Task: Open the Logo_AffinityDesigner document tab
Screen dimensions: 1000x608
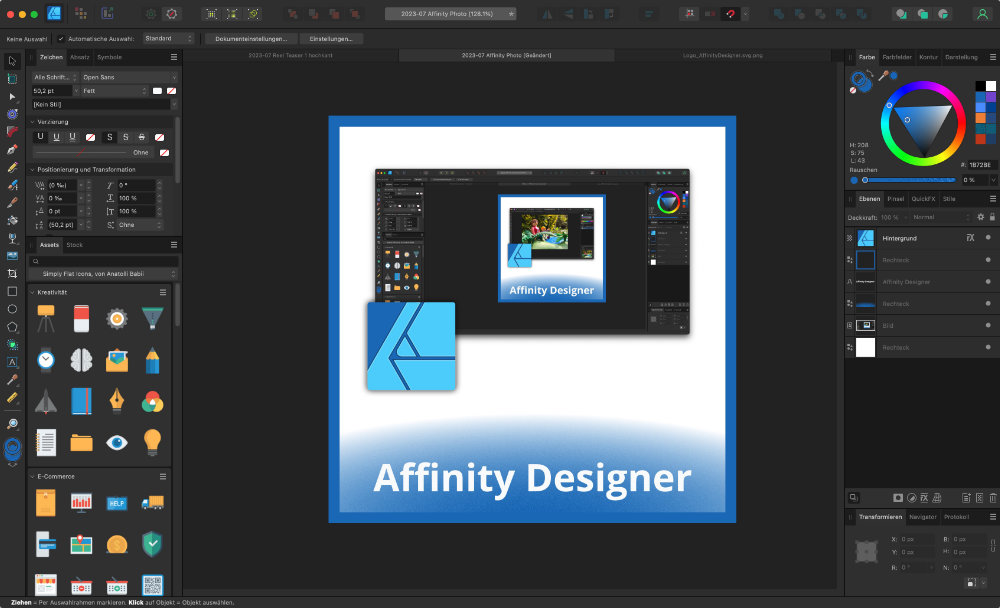Action: 723,56
